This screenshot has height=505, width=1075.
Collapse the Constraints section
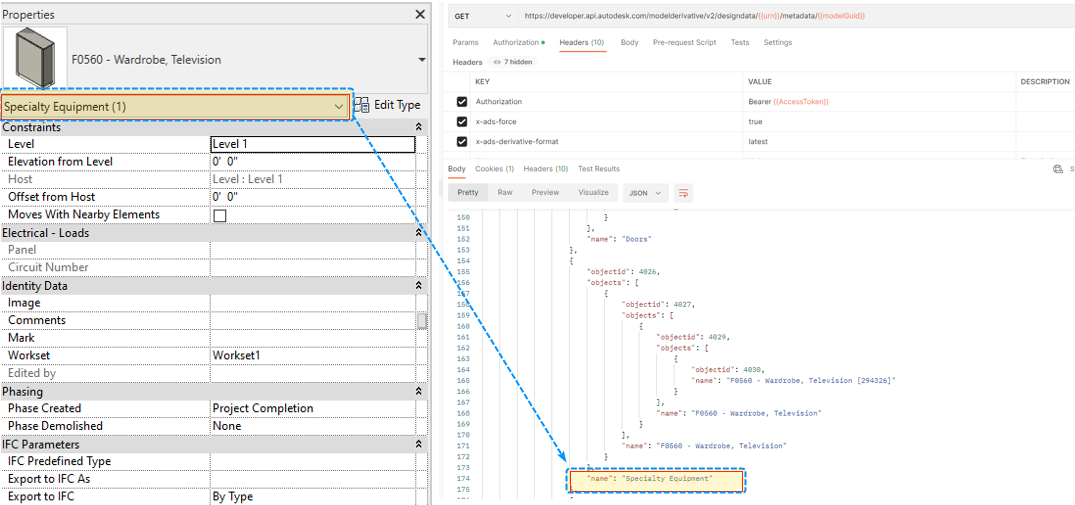pos(419,127)
